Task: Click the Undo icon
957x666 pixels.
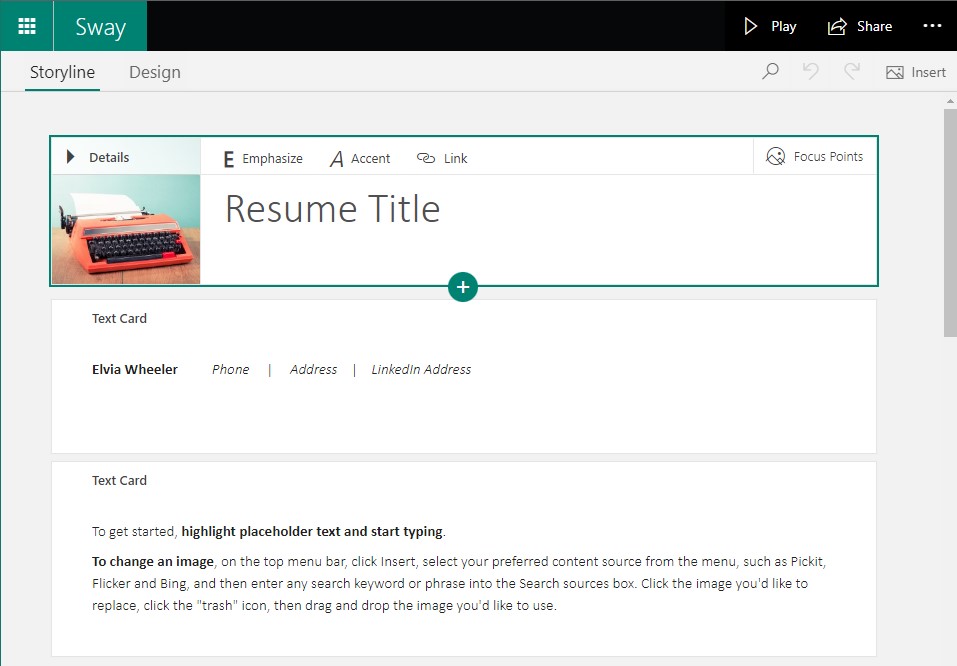Action: 809,71
